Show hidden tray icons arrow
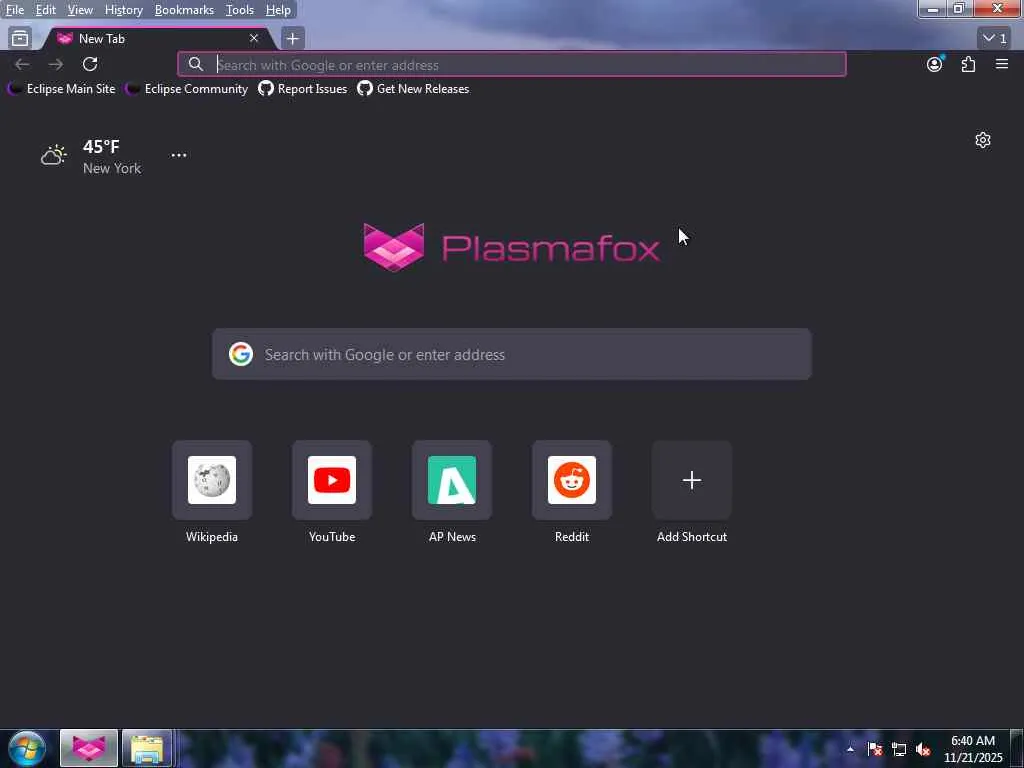Screen dimensions: 1024x768 pos(850,749)
